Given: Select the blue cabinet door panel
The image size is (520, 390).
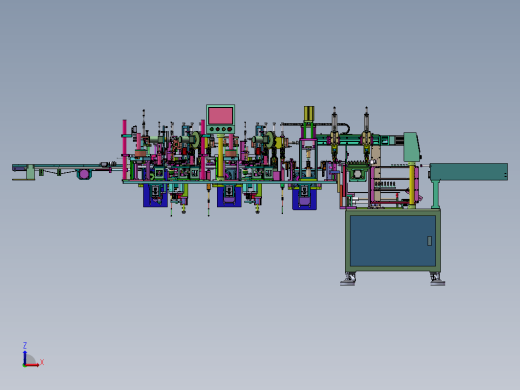Looking at the screenshot, I should click(x=393, y=241).
